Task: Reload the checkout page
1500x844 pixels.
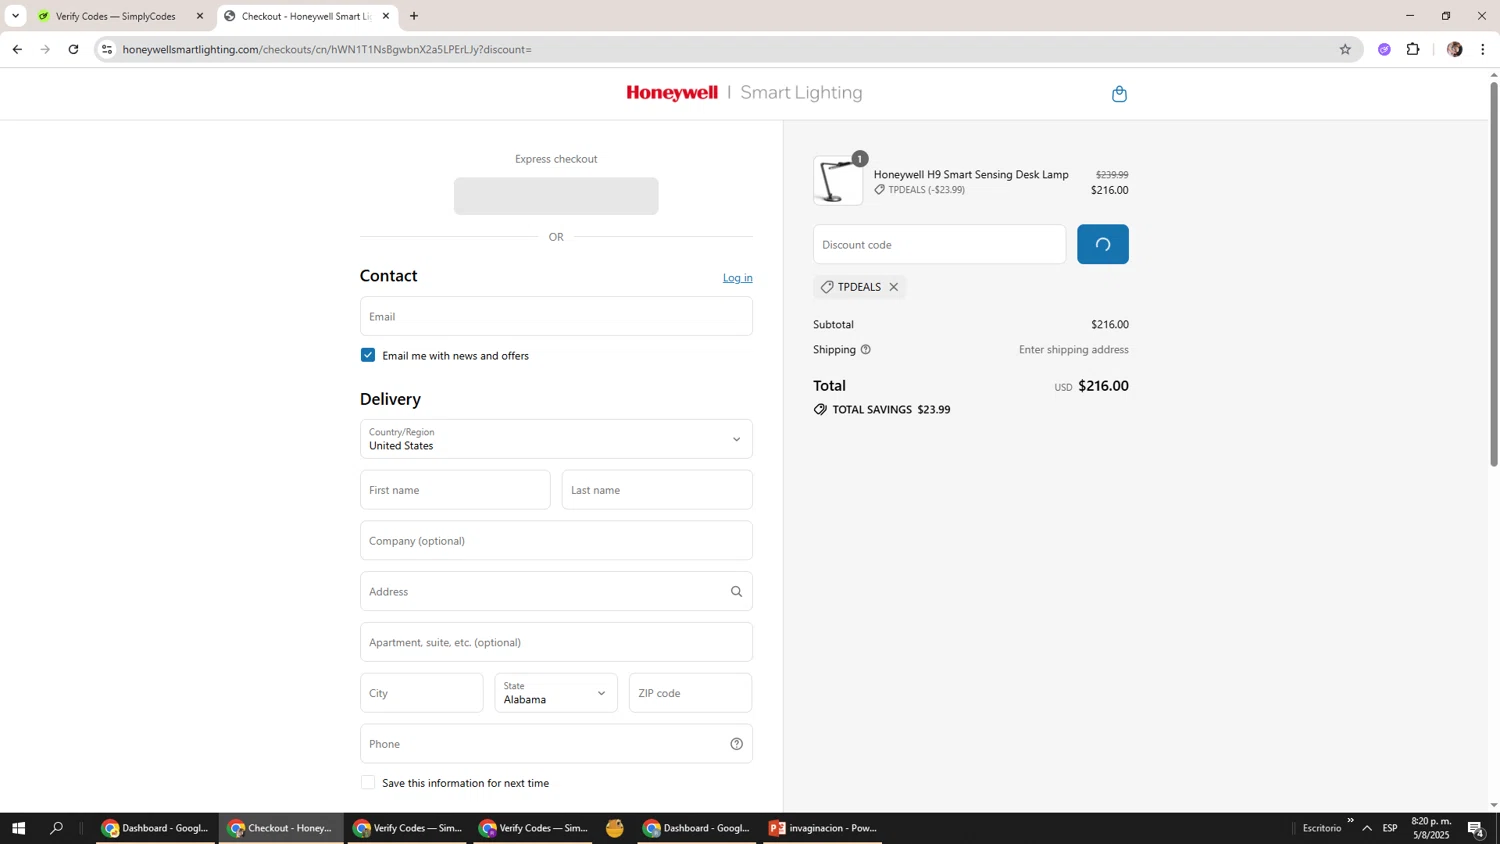Action: [x=73, y=49]
